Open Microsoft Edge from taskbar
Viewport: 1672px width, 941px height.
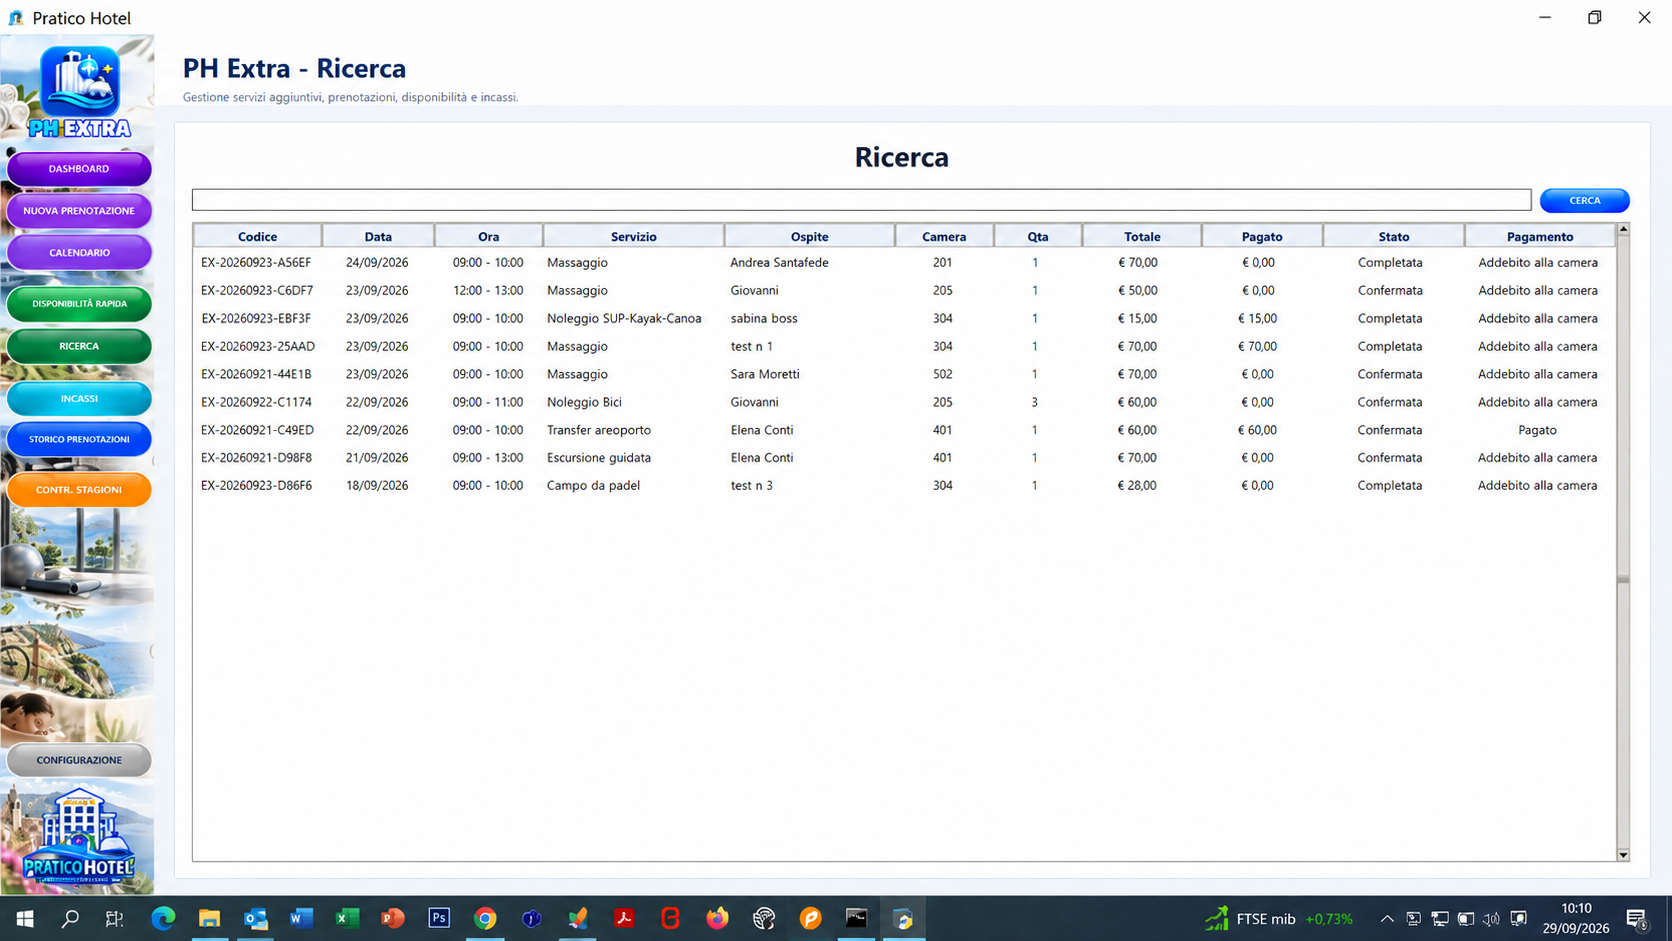pos(163,918)
